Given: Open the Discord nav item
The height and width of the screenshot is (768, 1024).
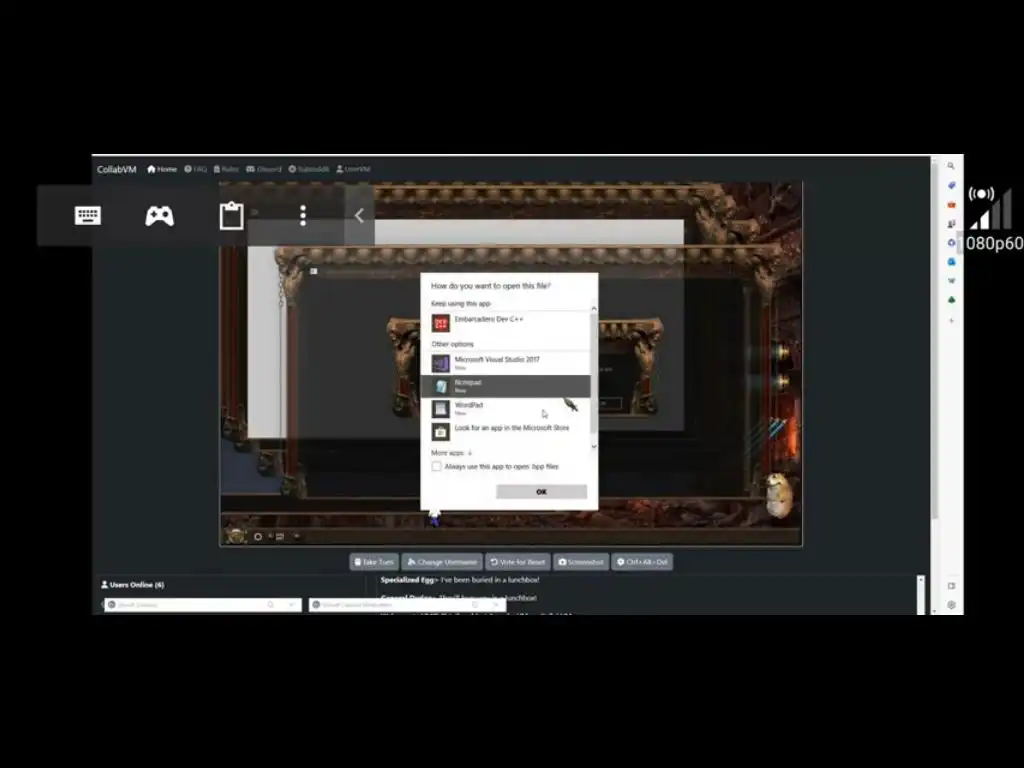Looking at the screenshot, I should (264, 169).
